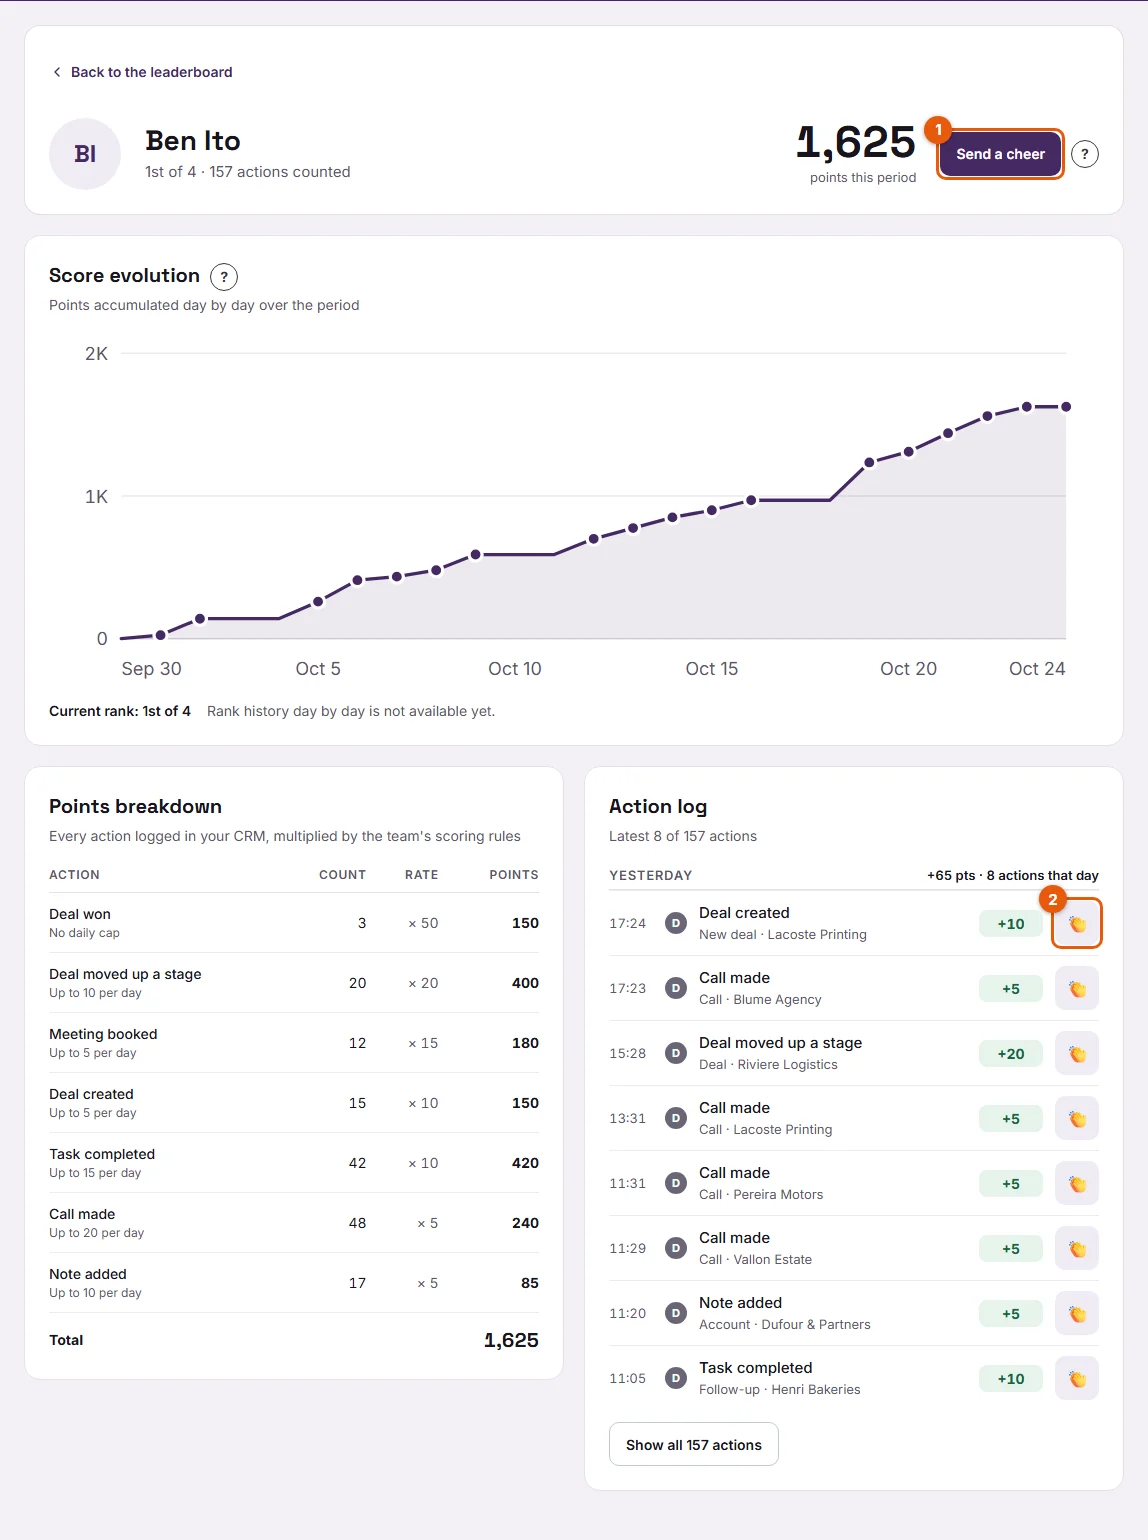
Task: Click the +10 badge for Lacoste Printing deal
Action: pyautogui.click(x=1011, y=924)
